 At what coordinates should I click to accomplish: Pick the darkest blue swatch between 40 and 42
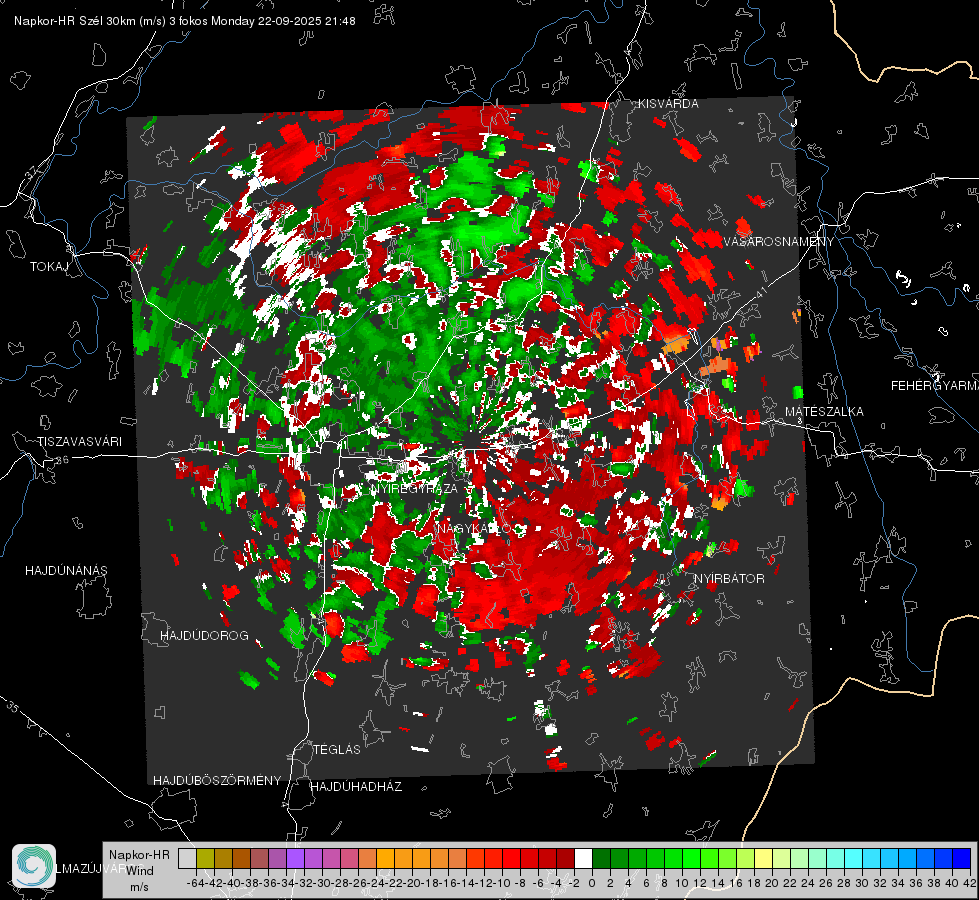[962, 859]
